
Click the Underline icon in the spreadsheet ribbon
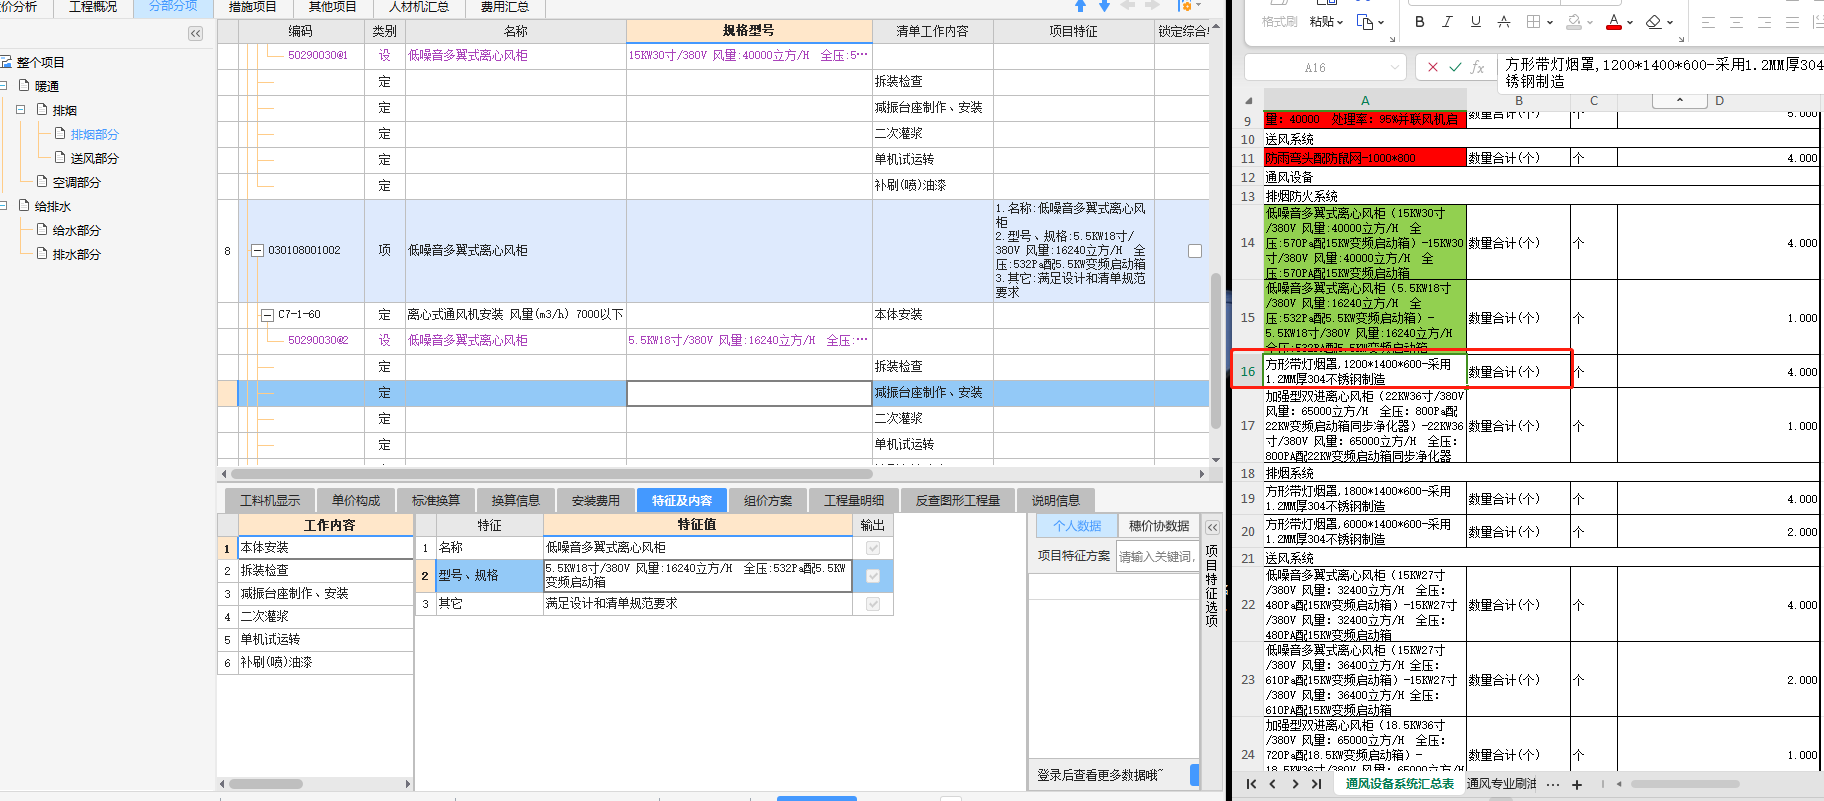coord(1475,21)
